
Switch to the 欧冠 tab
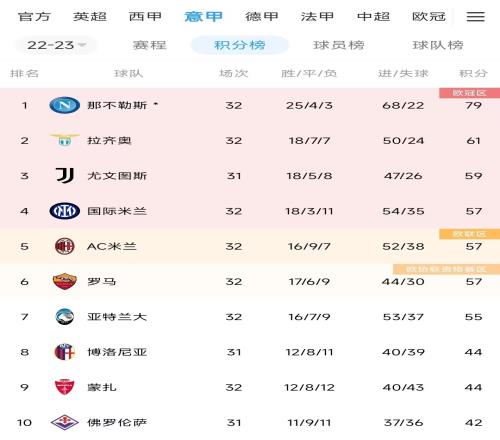pos(429,16)
